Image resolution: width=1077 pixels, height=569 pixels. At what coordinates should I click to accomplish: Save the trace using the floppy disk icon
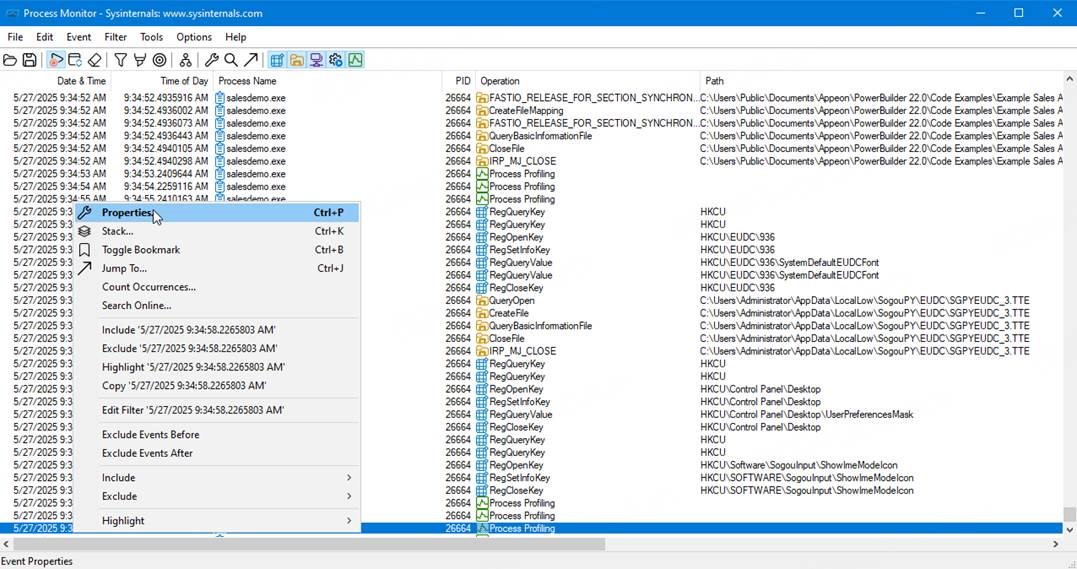[x=30, y=60]
